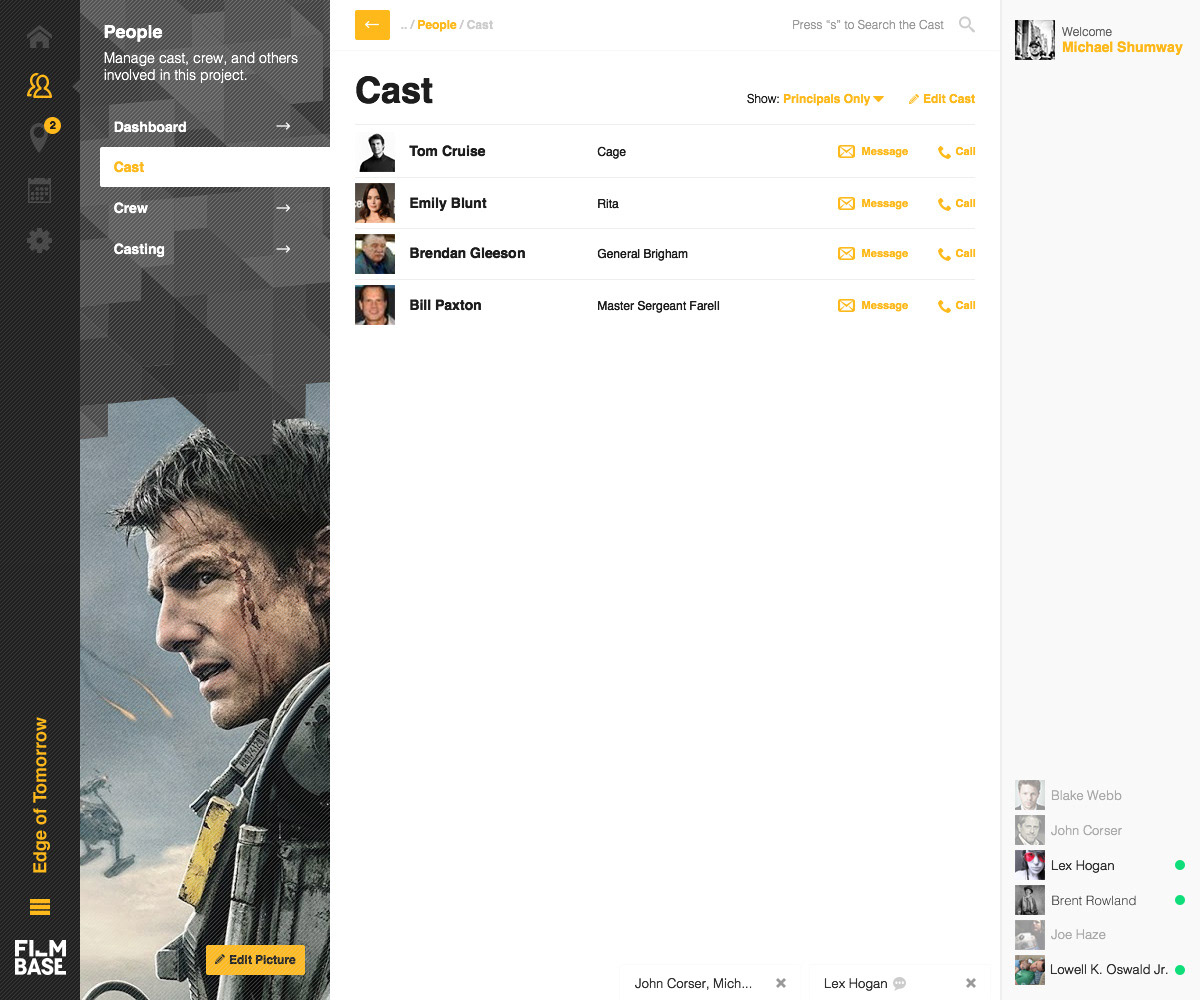The height and width of the screenshot is (1000, 1200).
Task: Open Emily Blunt's photo thumbnail
Action: (375, 203)
